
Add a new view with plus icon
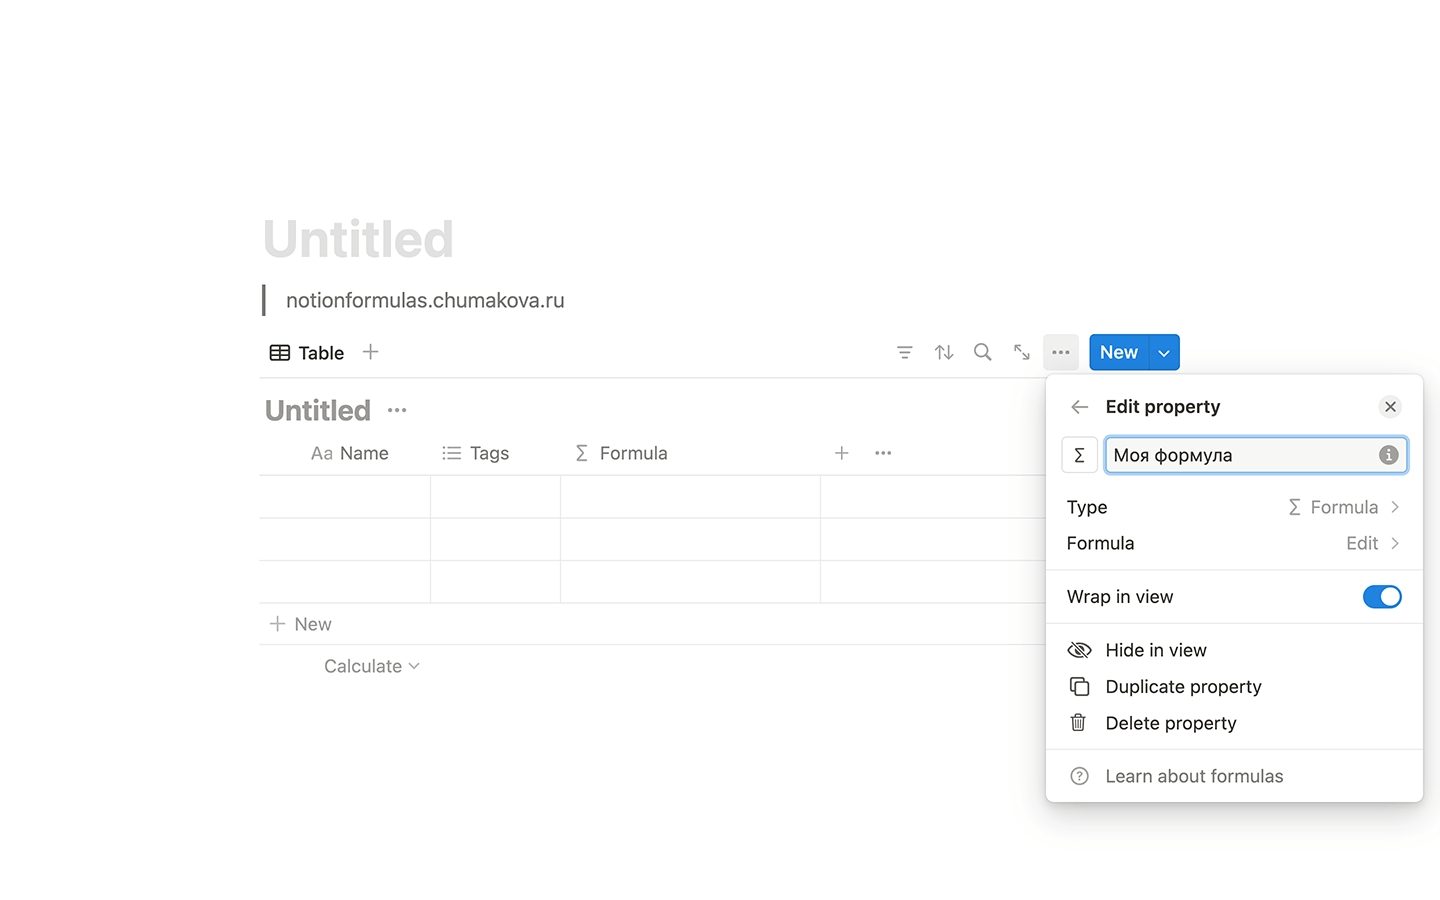pos(370,352)
